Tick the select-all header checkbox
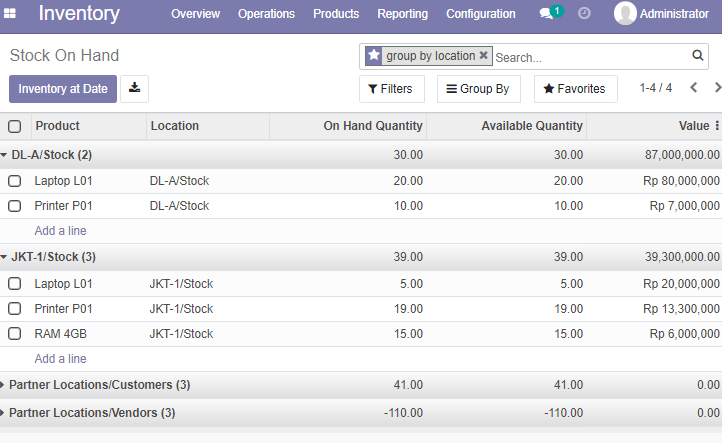722x443 pixels. point(15,126)
